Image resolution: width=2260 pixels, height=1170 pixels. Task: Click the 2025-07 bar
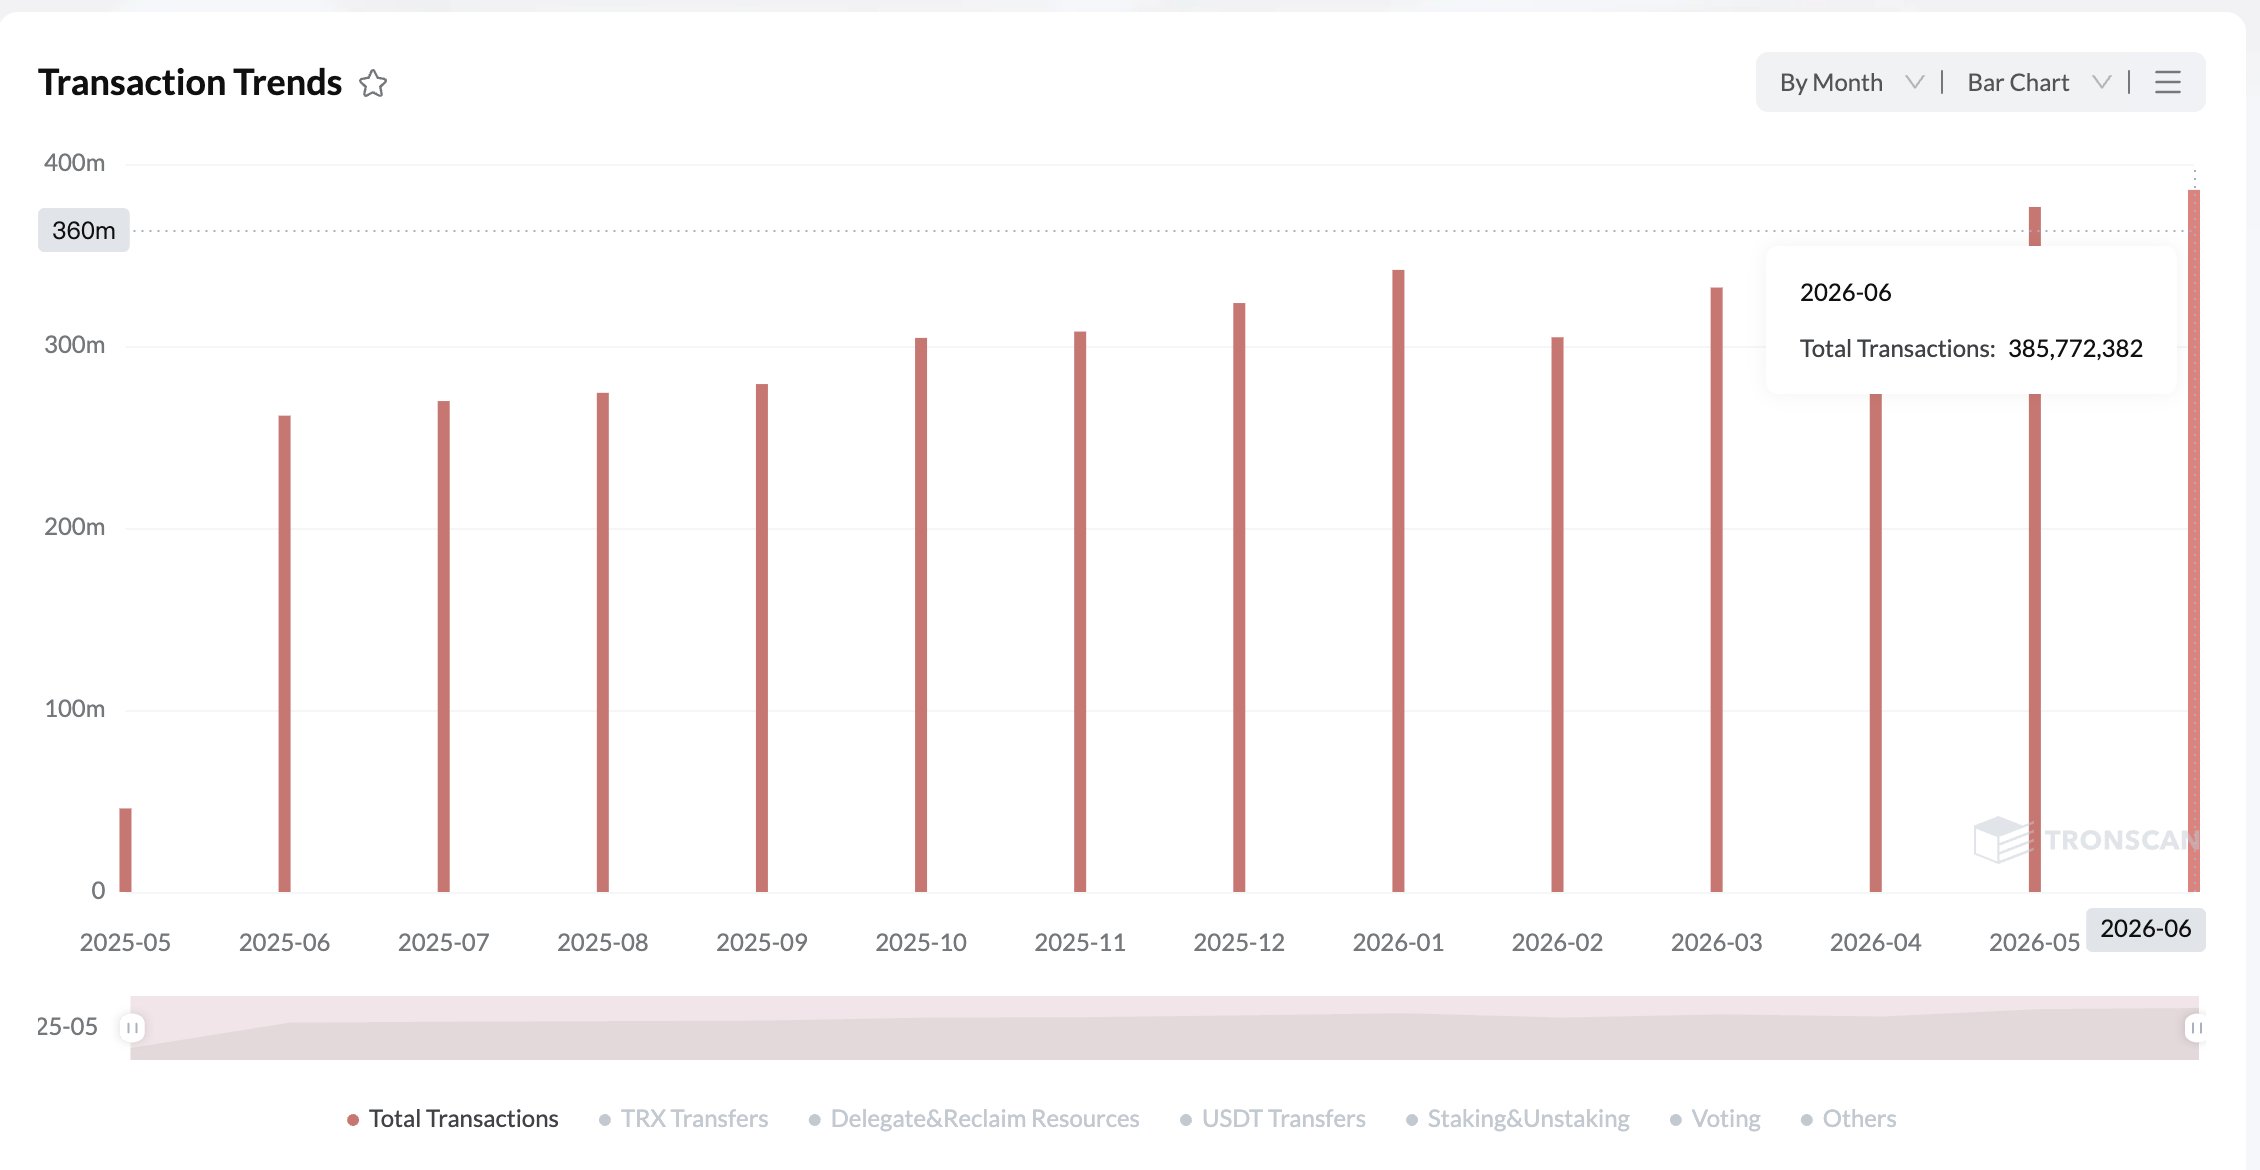click(x=444, y=647)
